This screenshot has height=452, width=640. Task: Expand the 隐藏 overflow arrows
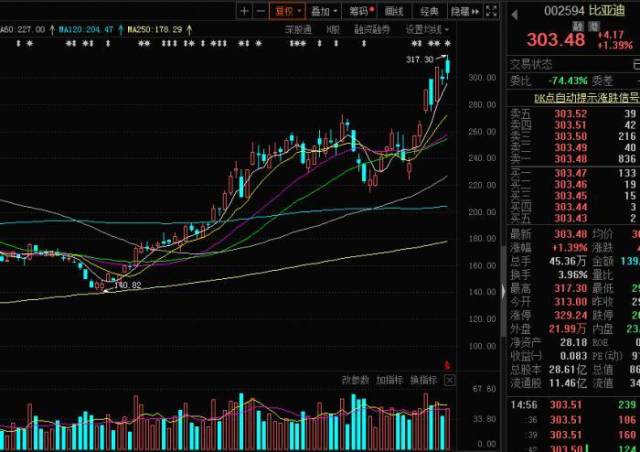click(462, 11)
